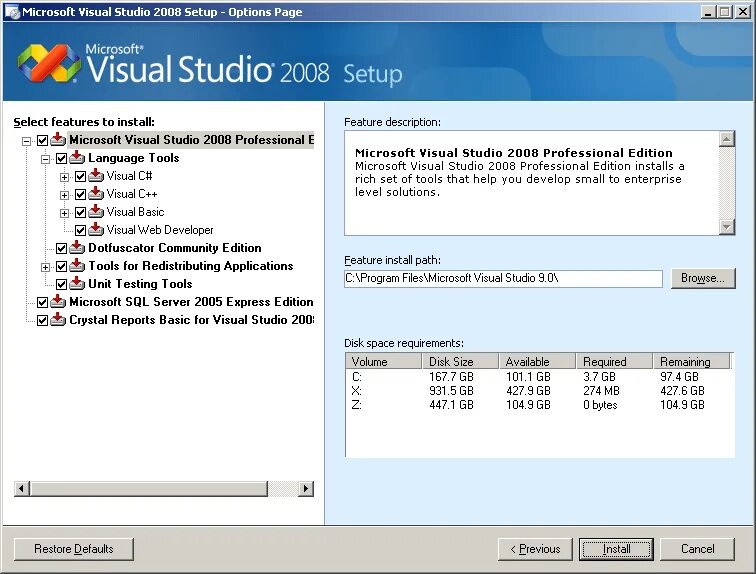Viewport: 756px width, 574px height.
Task: Uncheck Microsoft Visual Studio 2008 Professional checkbox
Action: [x=42, y=141]
